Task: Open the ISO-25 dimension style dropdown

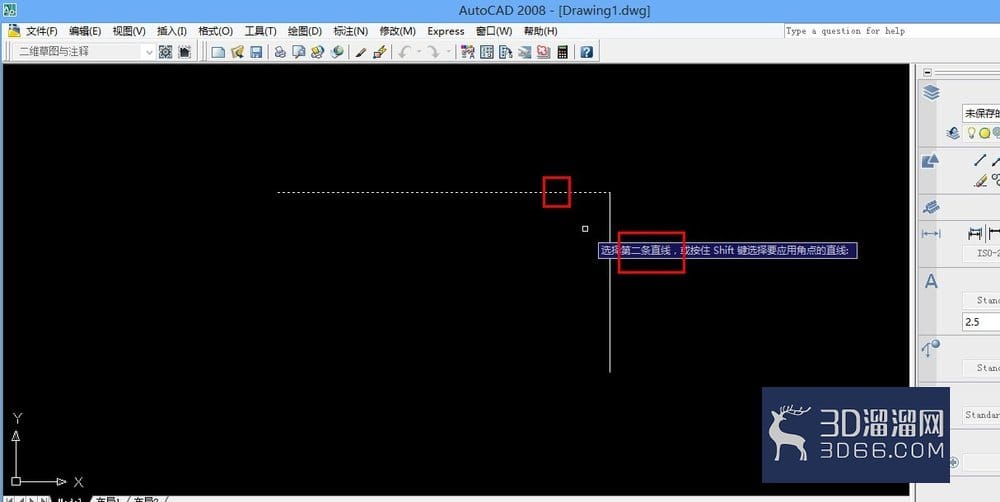Action: 981,253
